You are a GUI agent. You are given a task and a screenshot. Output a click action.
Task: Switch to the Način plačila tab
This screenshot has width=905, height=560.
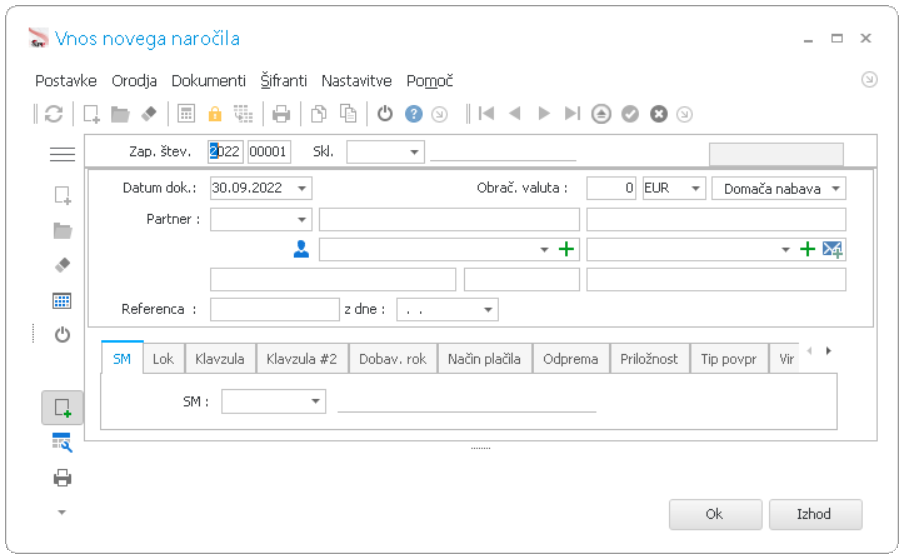484,359
